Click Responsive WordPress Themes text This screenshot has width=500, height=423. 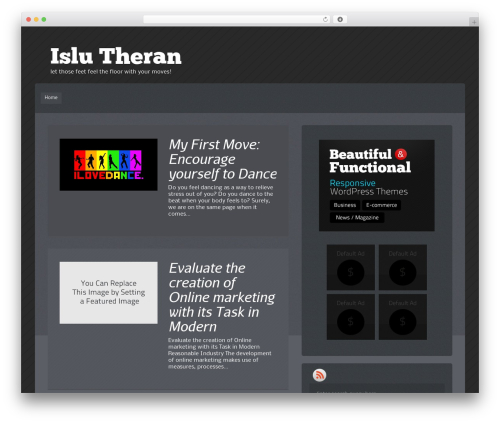tap(369, 187)
